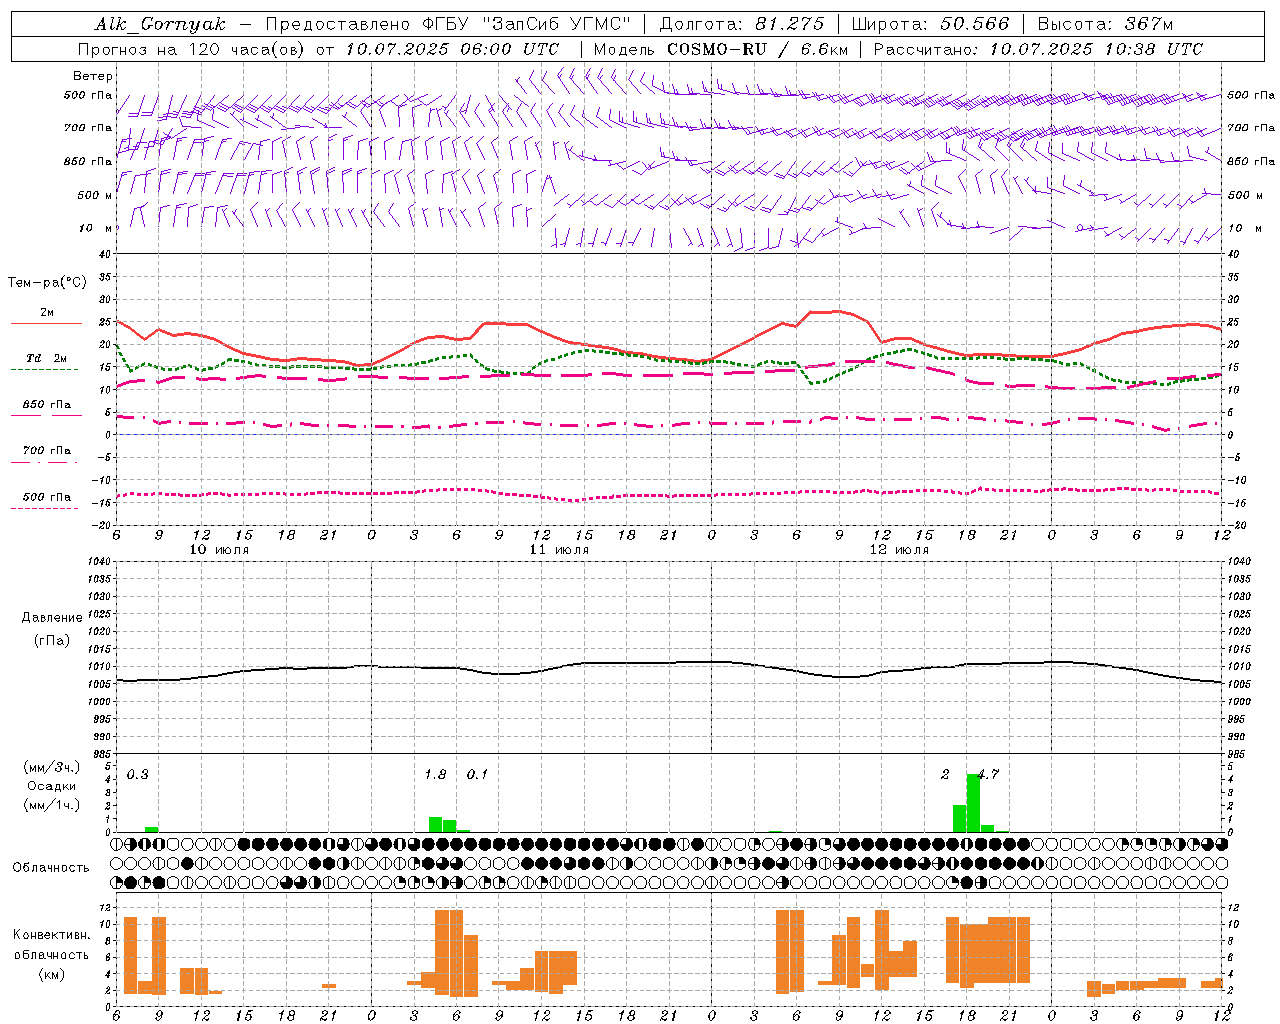
Task: Click the tallest green precipitation bar
Action: click(973, 803)
